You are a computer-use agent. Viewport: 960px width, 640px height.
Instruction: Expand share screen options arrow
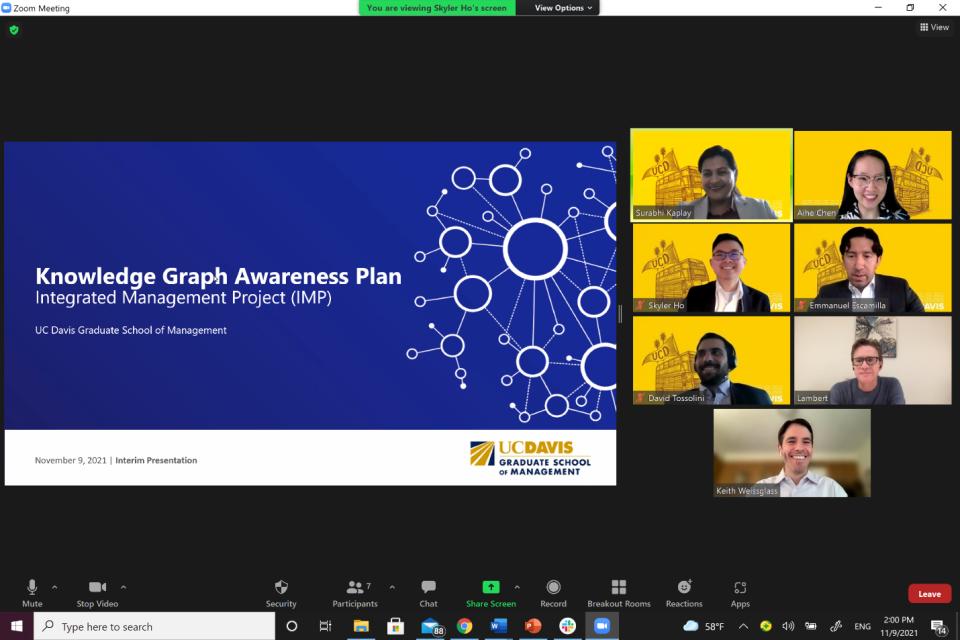pyautogui.click(x=517, y=587)
